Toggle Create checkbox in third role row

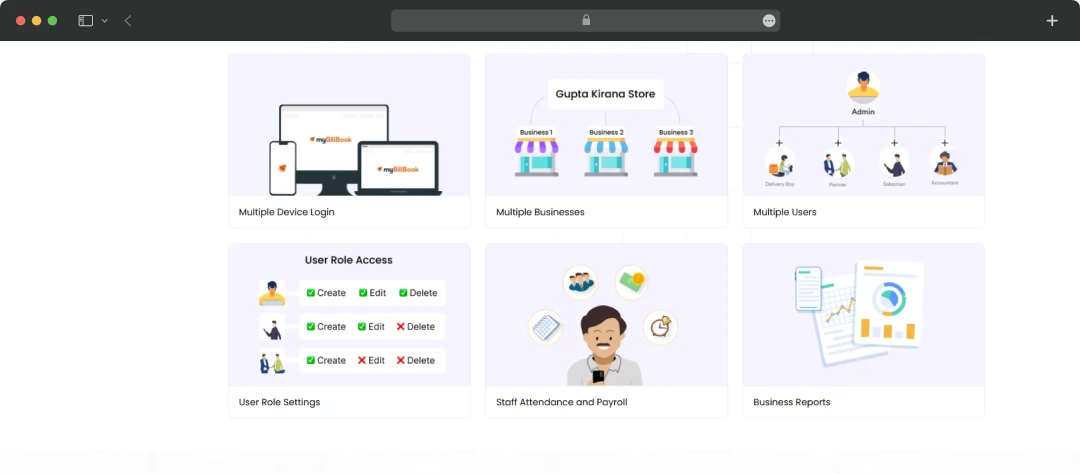311,360
